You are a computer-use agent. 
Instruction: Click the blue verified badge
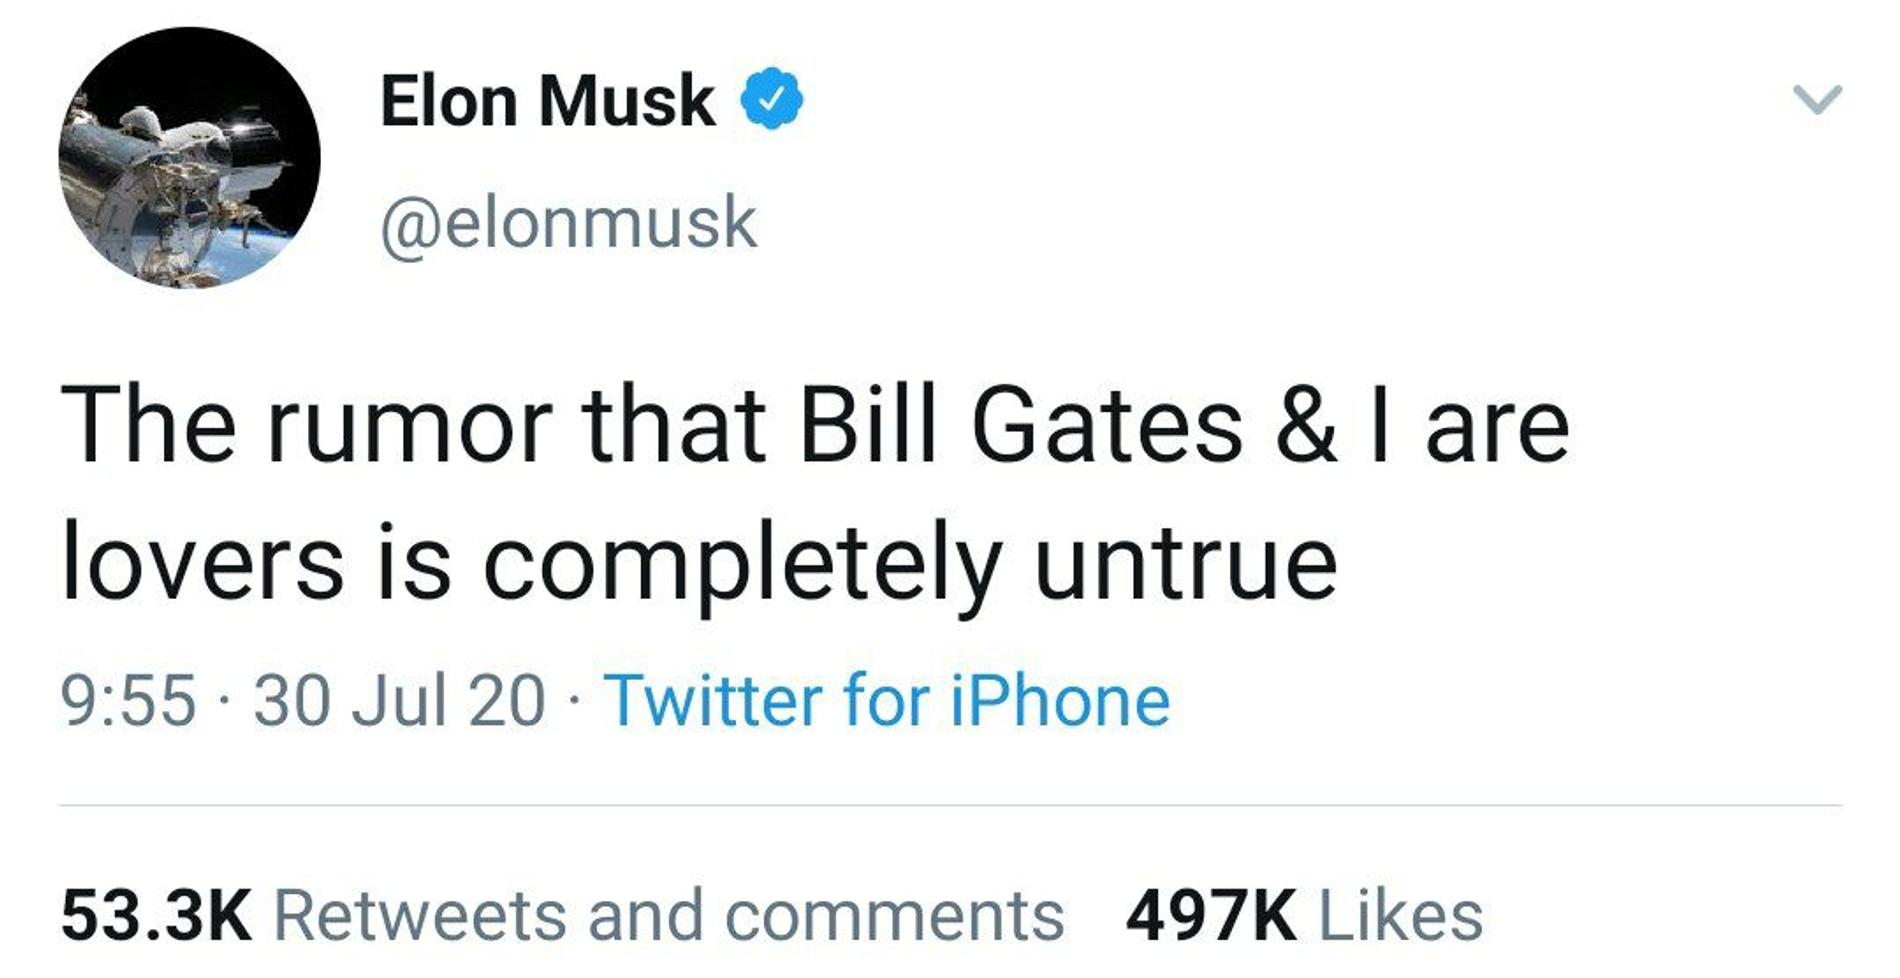[771, 100]
